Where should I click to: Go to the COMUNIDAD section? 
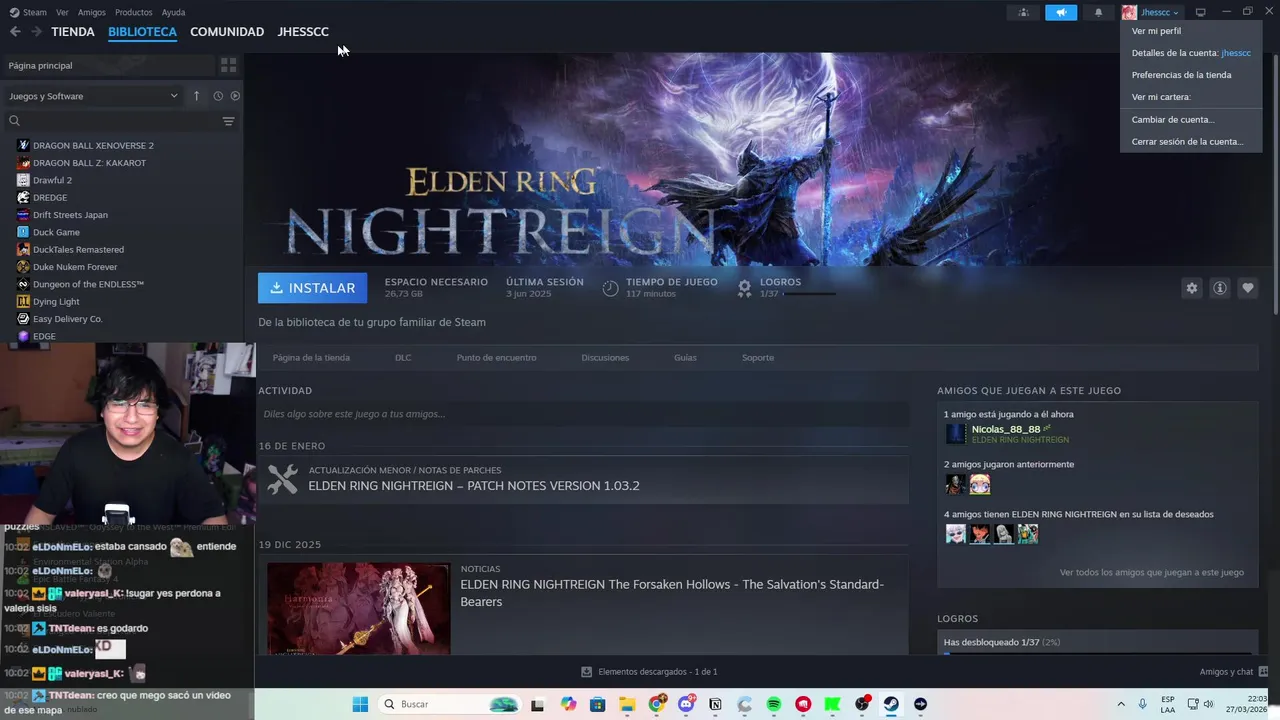tap(227, 32)
